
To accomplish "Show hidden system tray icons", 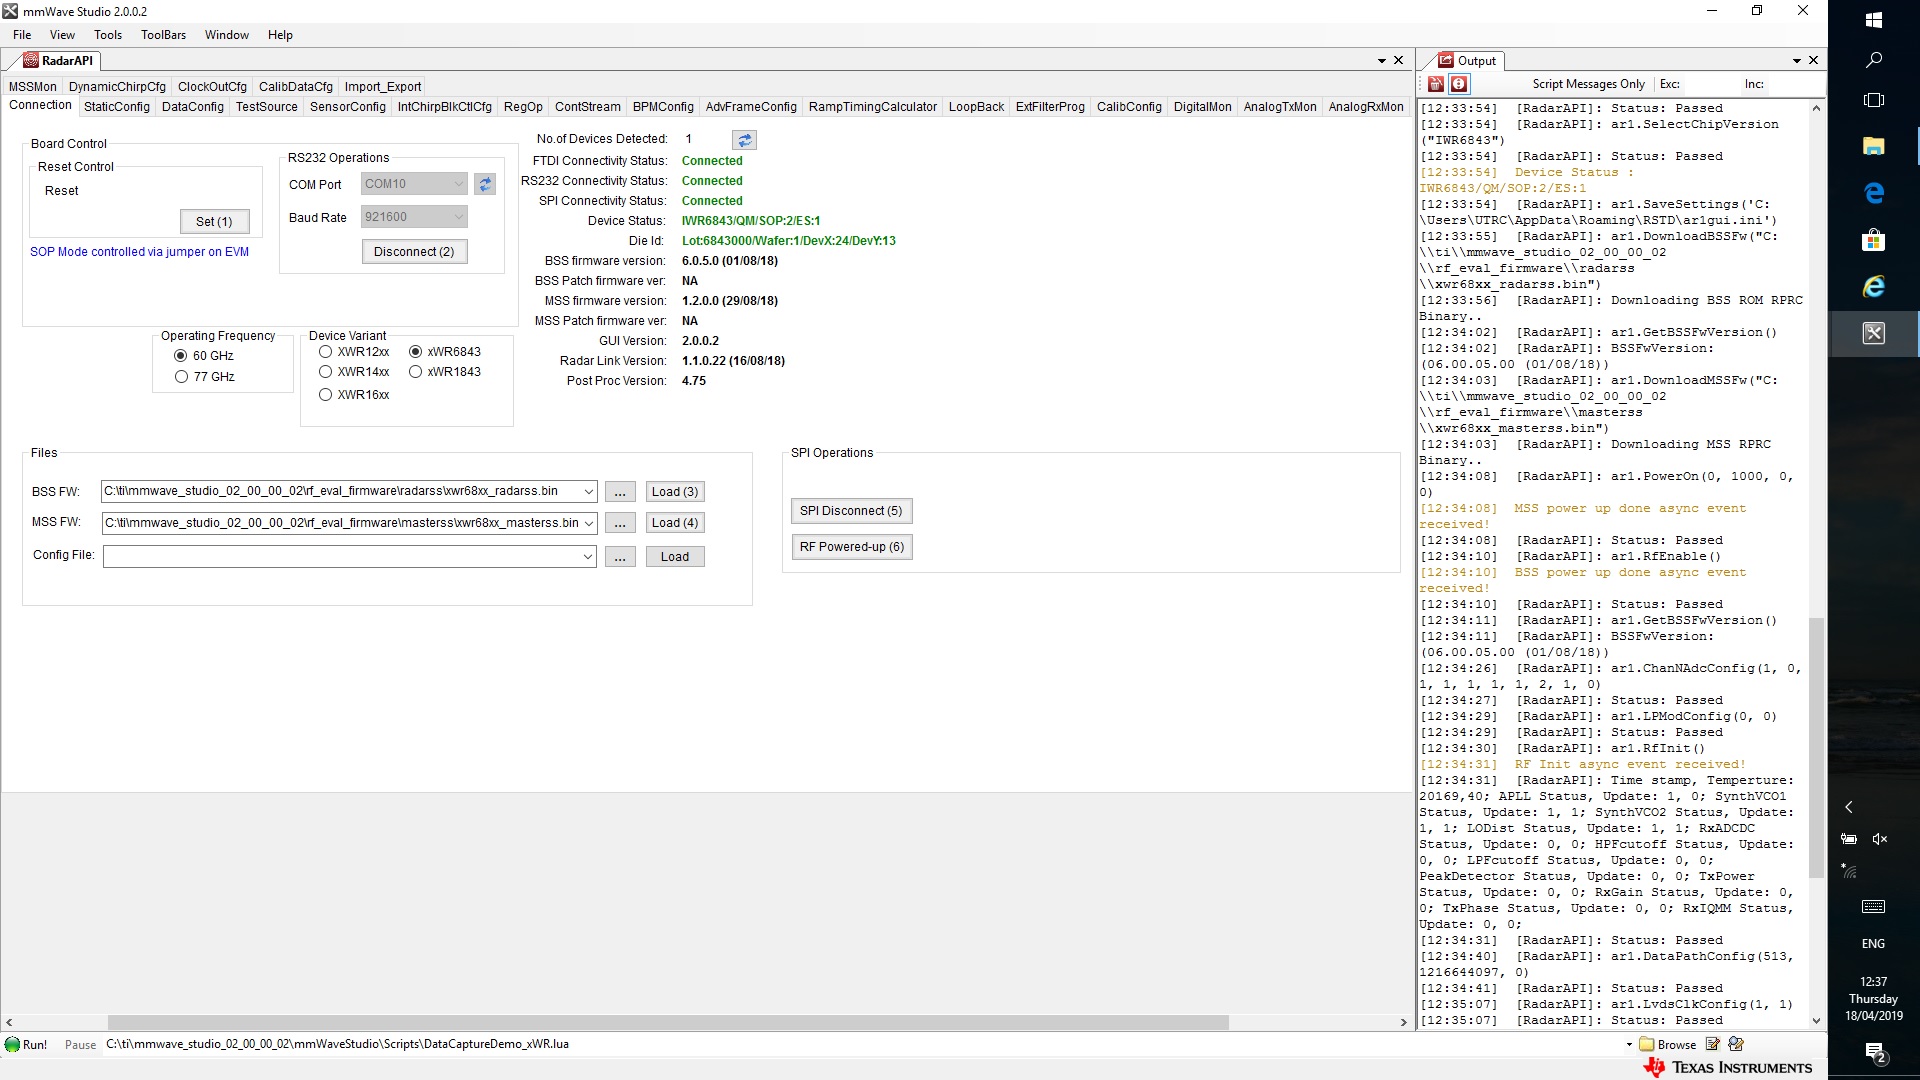I will (x=1849, y=807).
